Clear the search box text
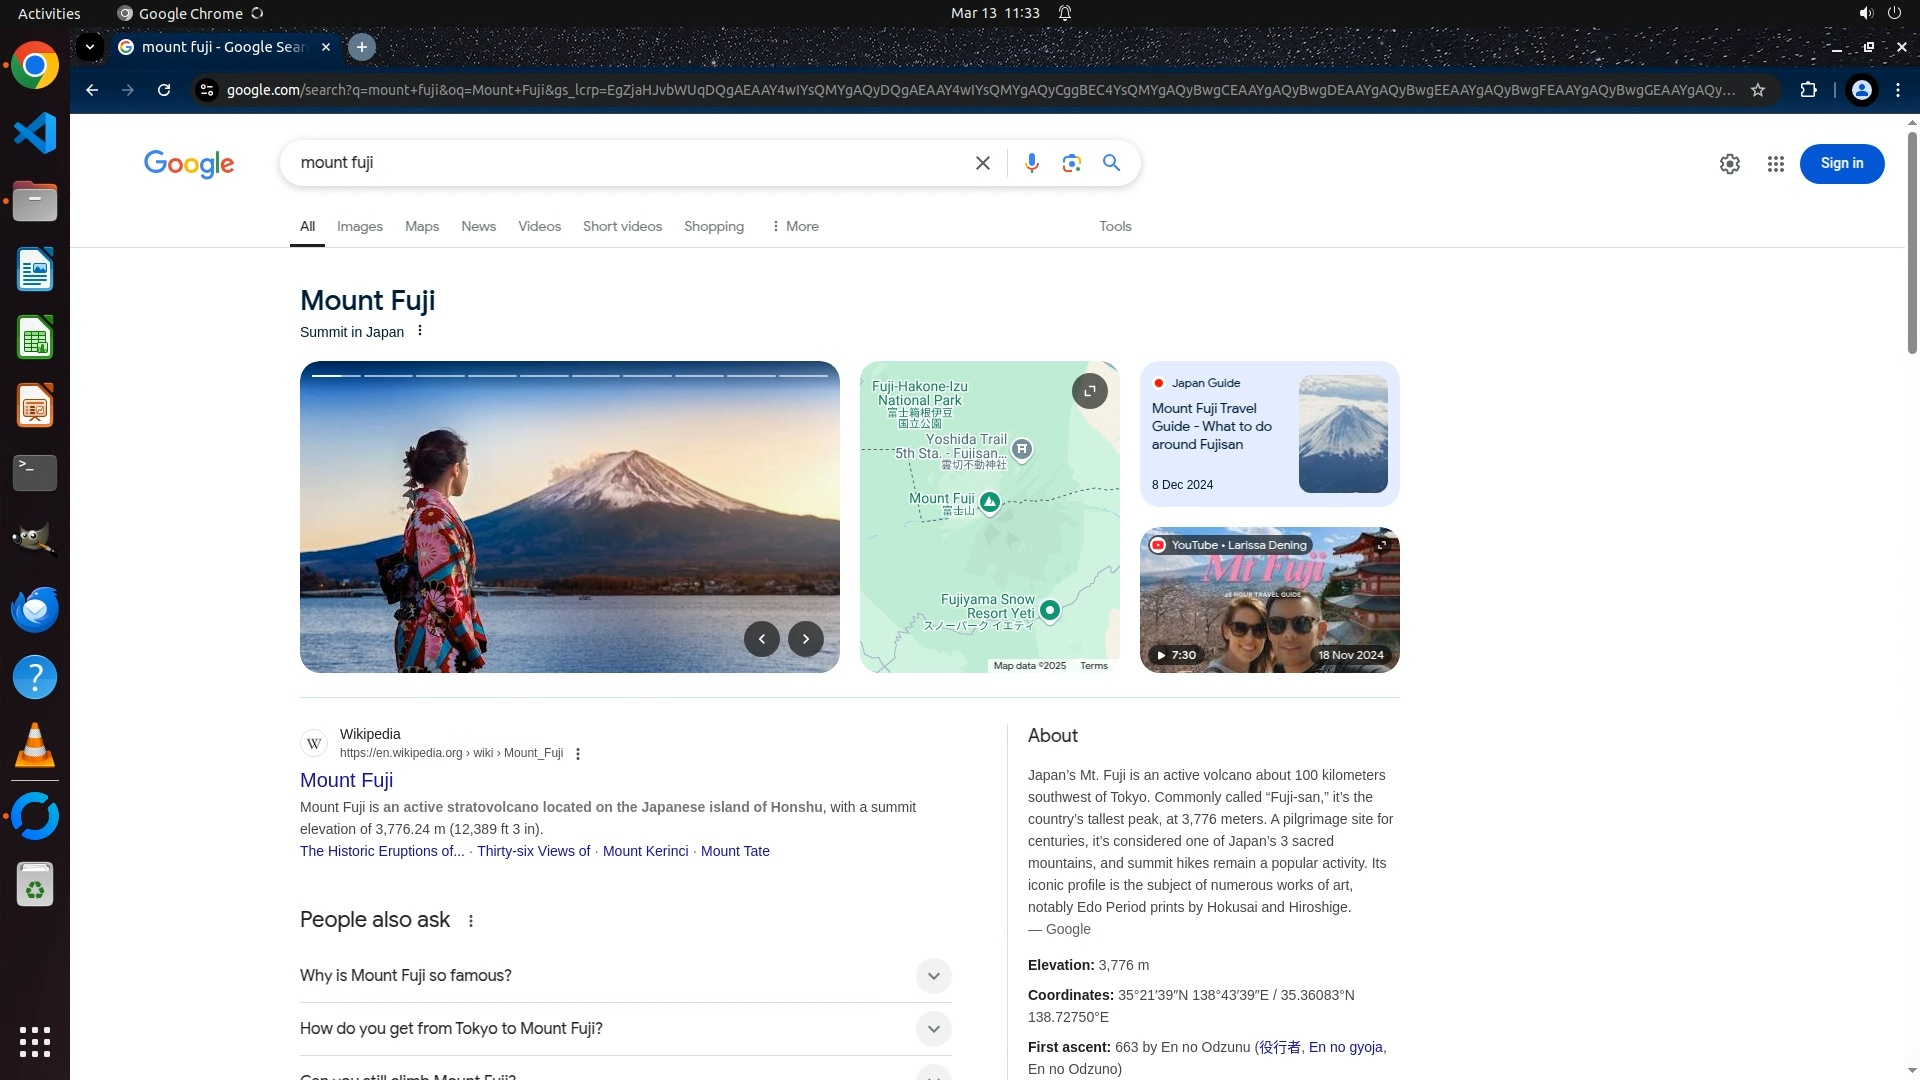This screenshot has width=1920, height=1080. pos(982,163)
